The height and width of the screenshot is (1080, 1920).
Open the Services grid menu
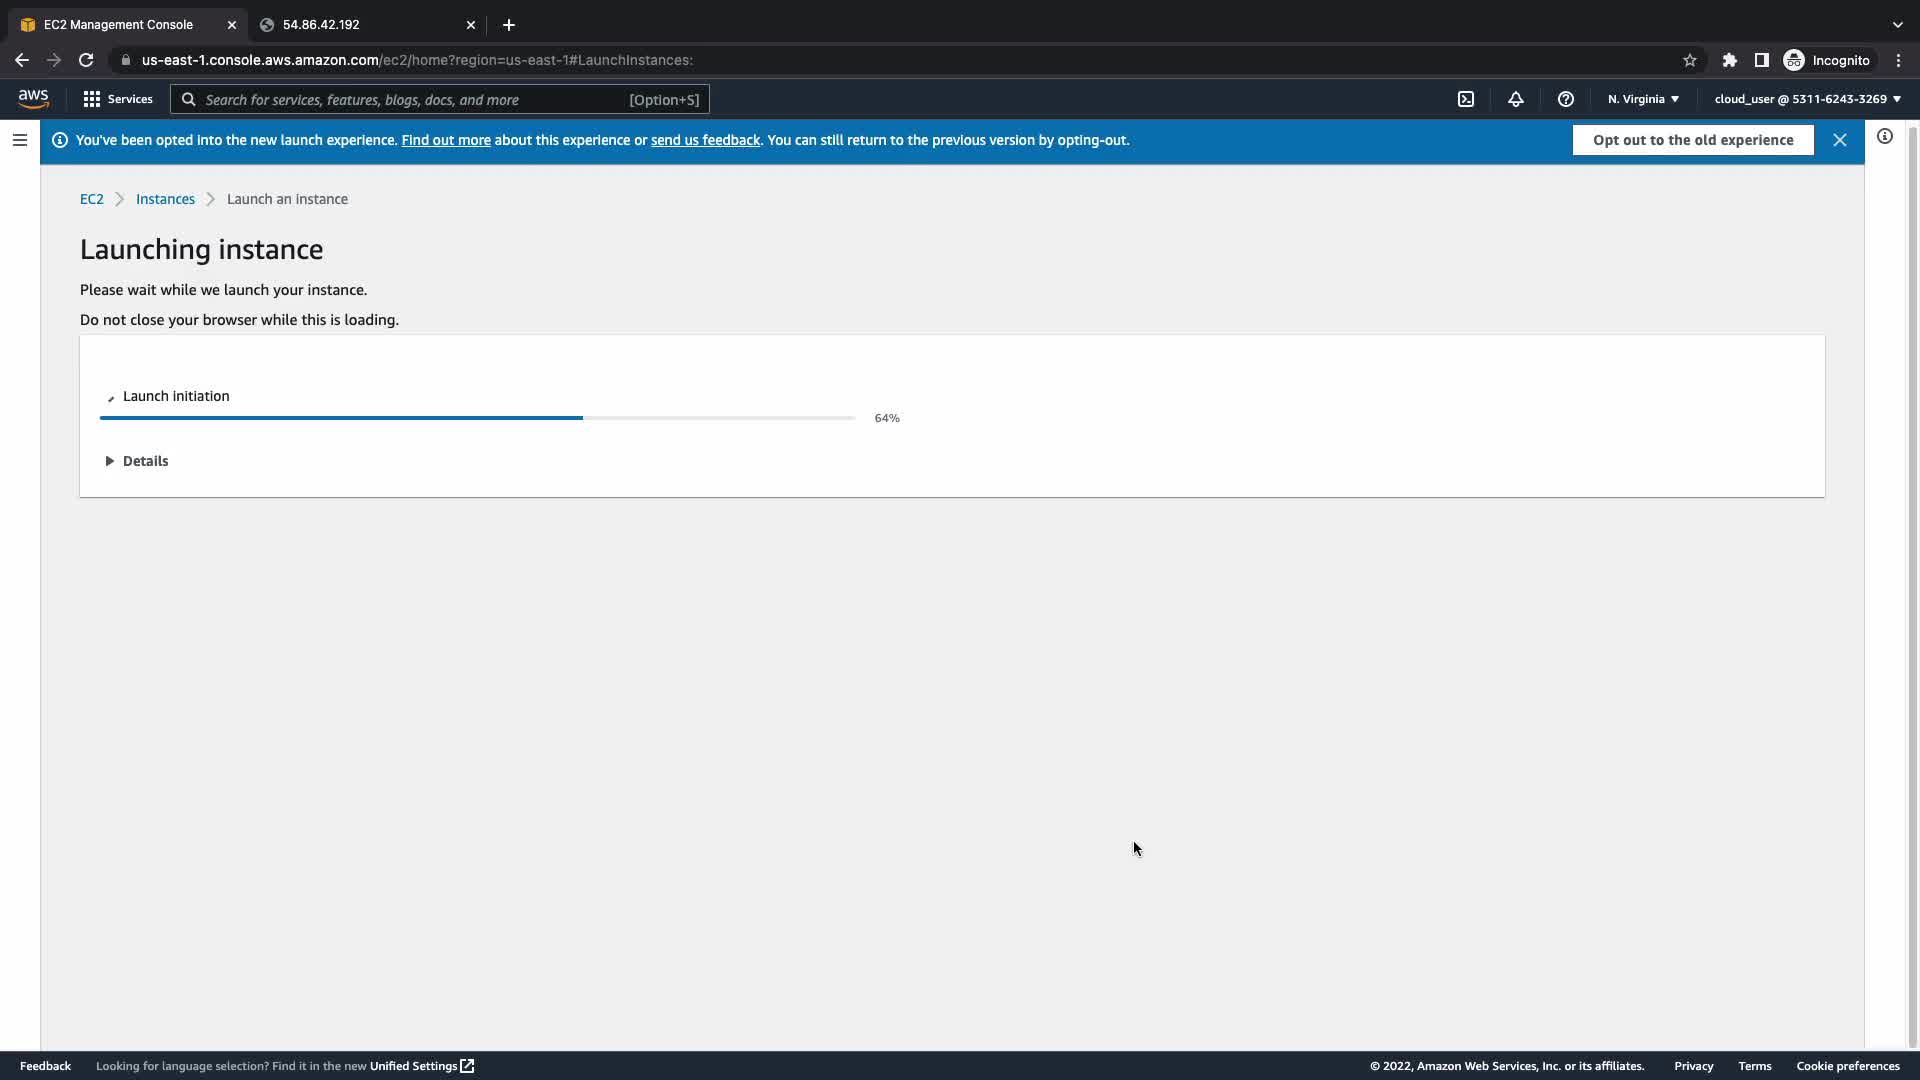118,99
